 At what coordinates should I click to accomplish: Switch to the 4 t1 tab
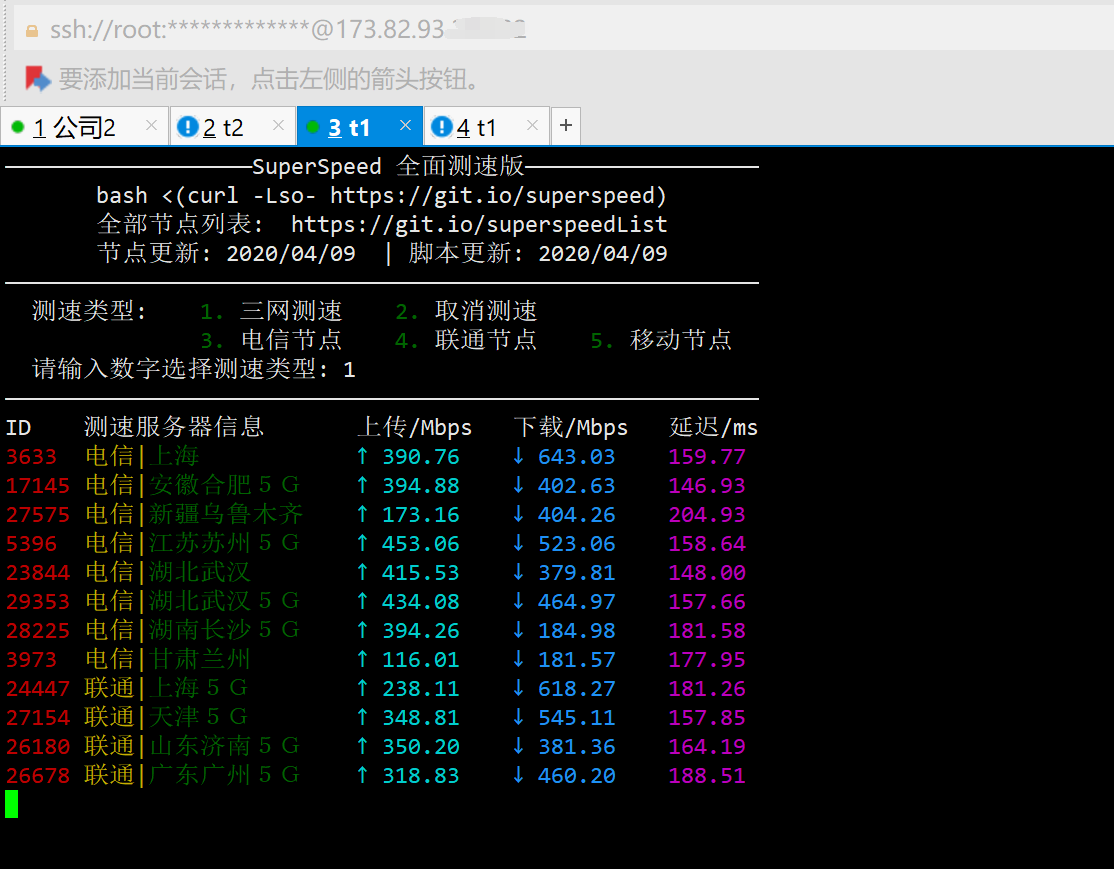click(x=477, y=127)
